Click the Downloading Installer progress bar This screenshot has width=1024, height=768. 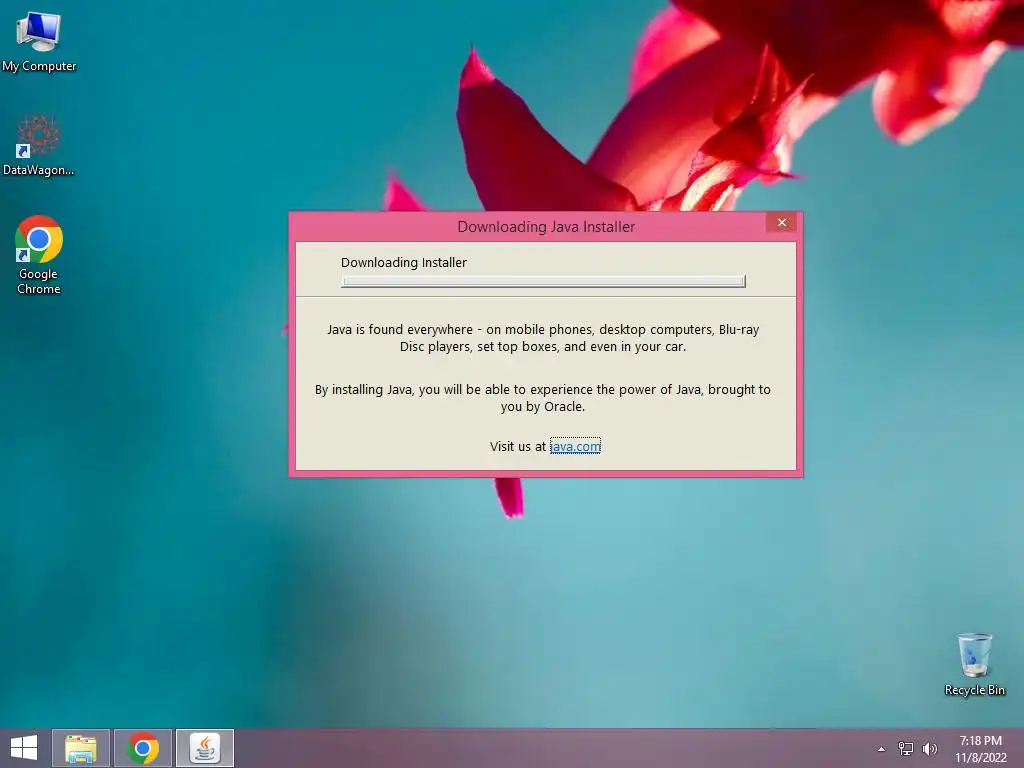point(543,281)
